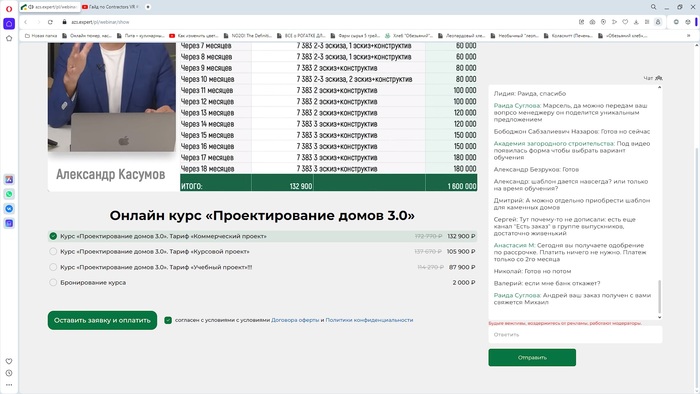The image size is (700, 394).
Task: Click the webinar speaker video thumbnail
Action: click(112, 98)
